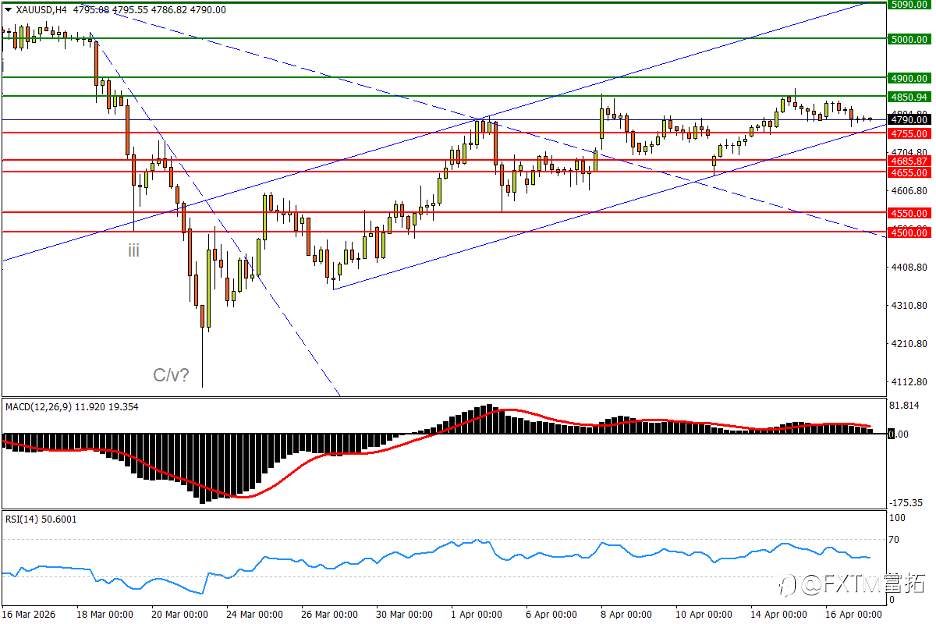This screenshot has width=936, height=624.
Task: Click the 4408.80 price axis value
Action: (909, 268)
